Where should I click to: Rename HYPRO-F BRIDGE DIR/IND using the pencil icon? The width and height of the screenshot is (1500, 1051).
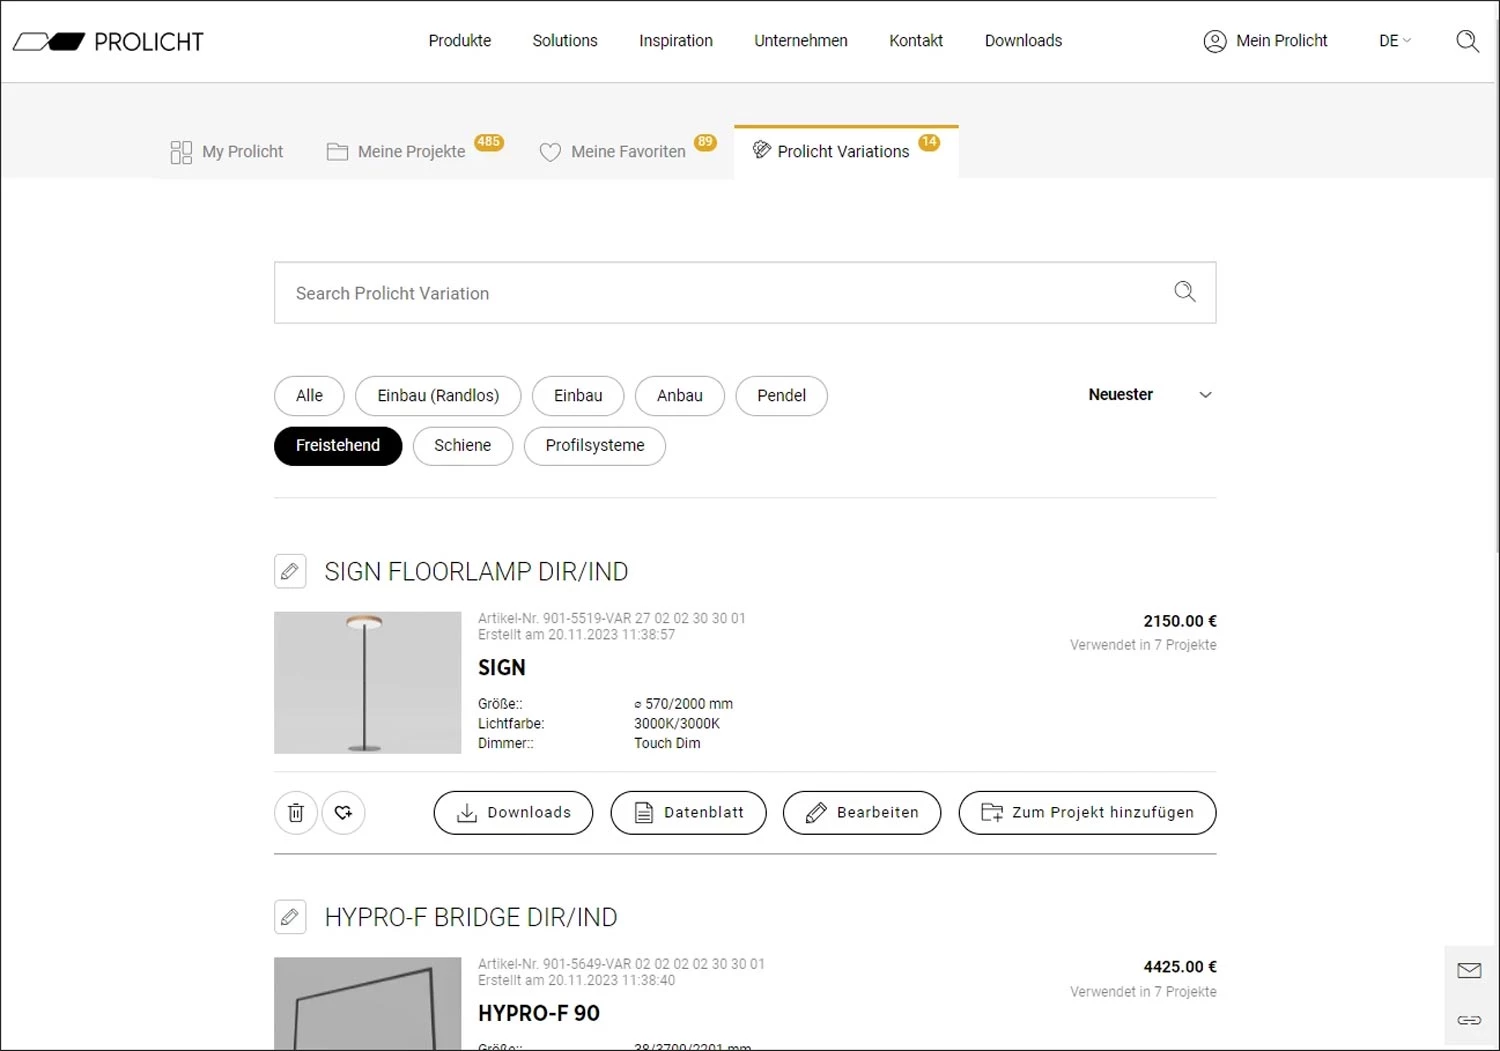(x=290, y=917)
